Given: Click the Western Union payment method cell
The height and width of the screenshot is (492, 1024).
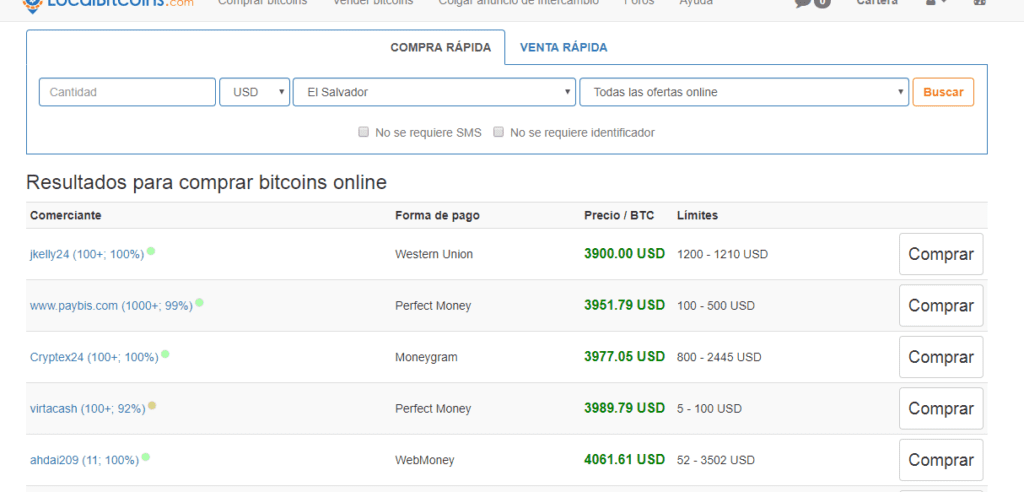Looking at the screenshot, I should point(434,254).
